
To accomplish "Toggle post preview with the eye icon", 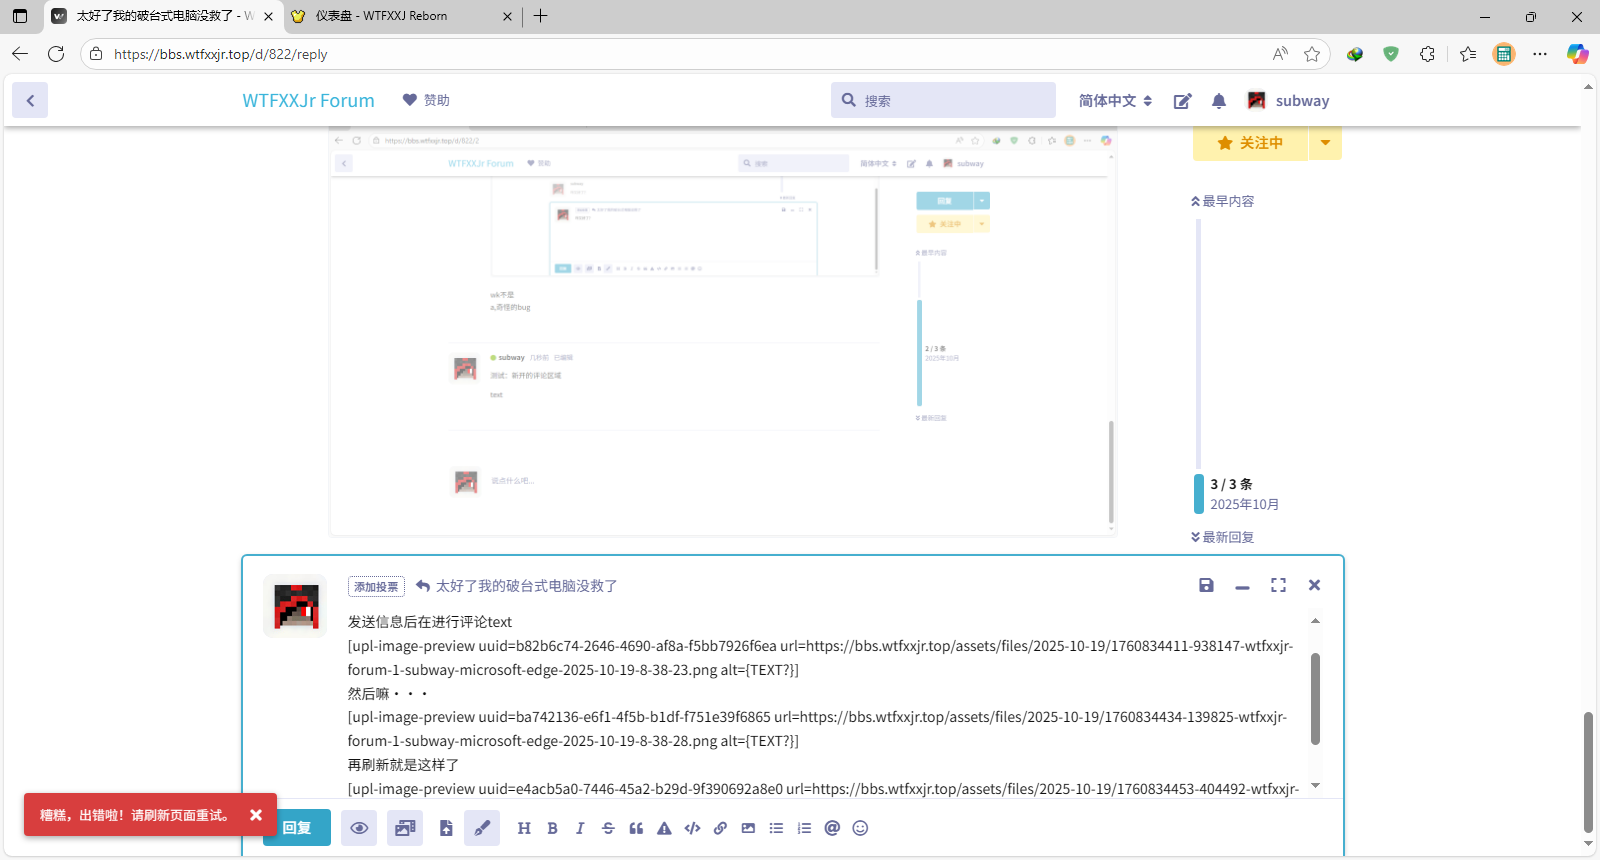I will coord(359,828).
